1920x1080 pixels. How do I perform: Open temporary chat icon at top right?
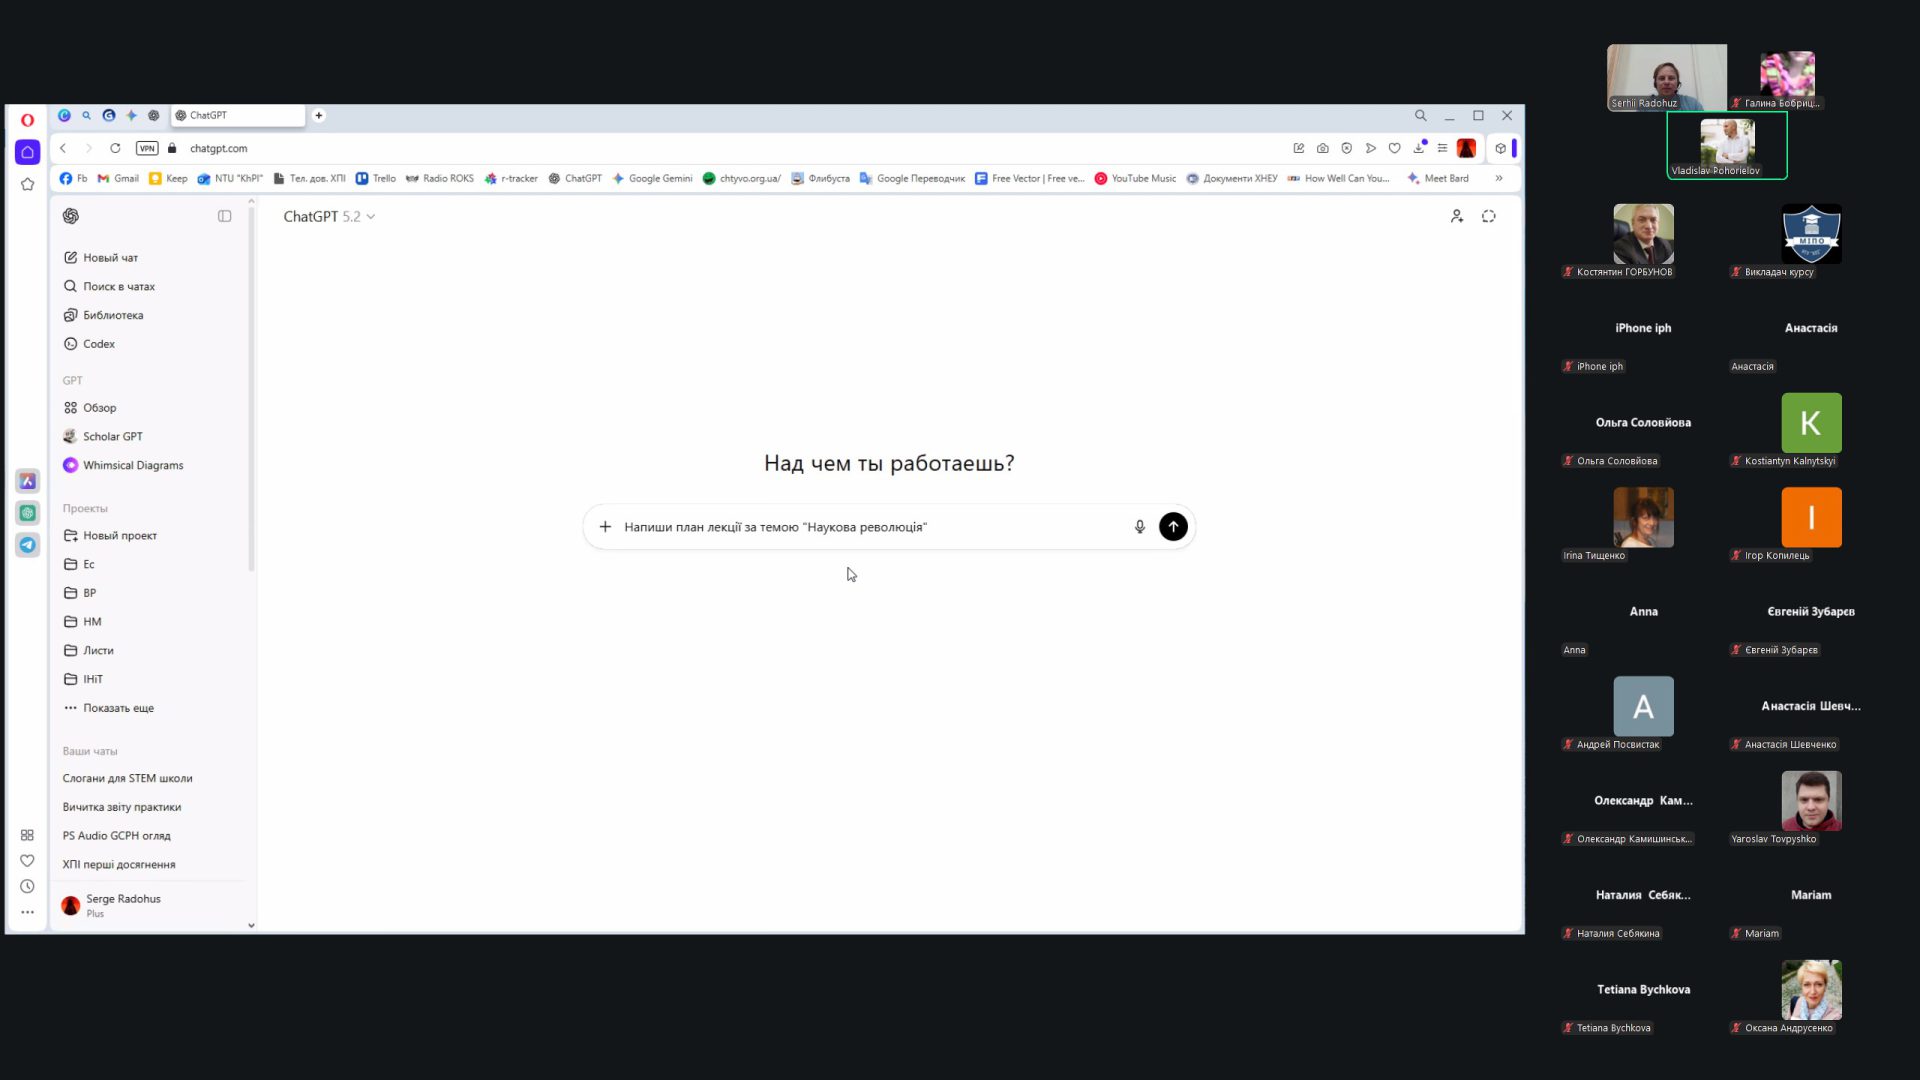click(x=1489, y=216)
